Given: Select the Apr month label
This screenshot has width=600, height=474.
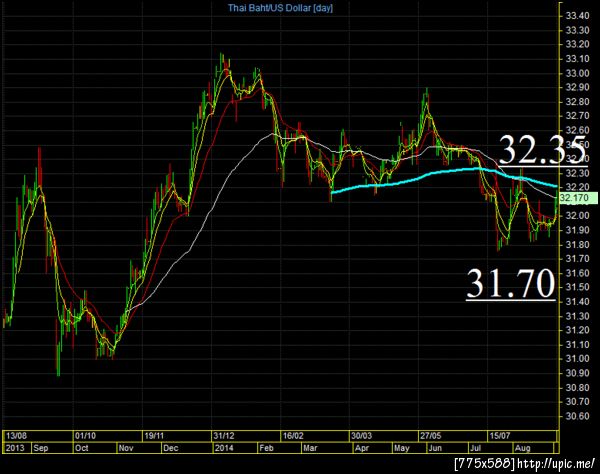Looking at the screenshot, I should tap(362, 448).
